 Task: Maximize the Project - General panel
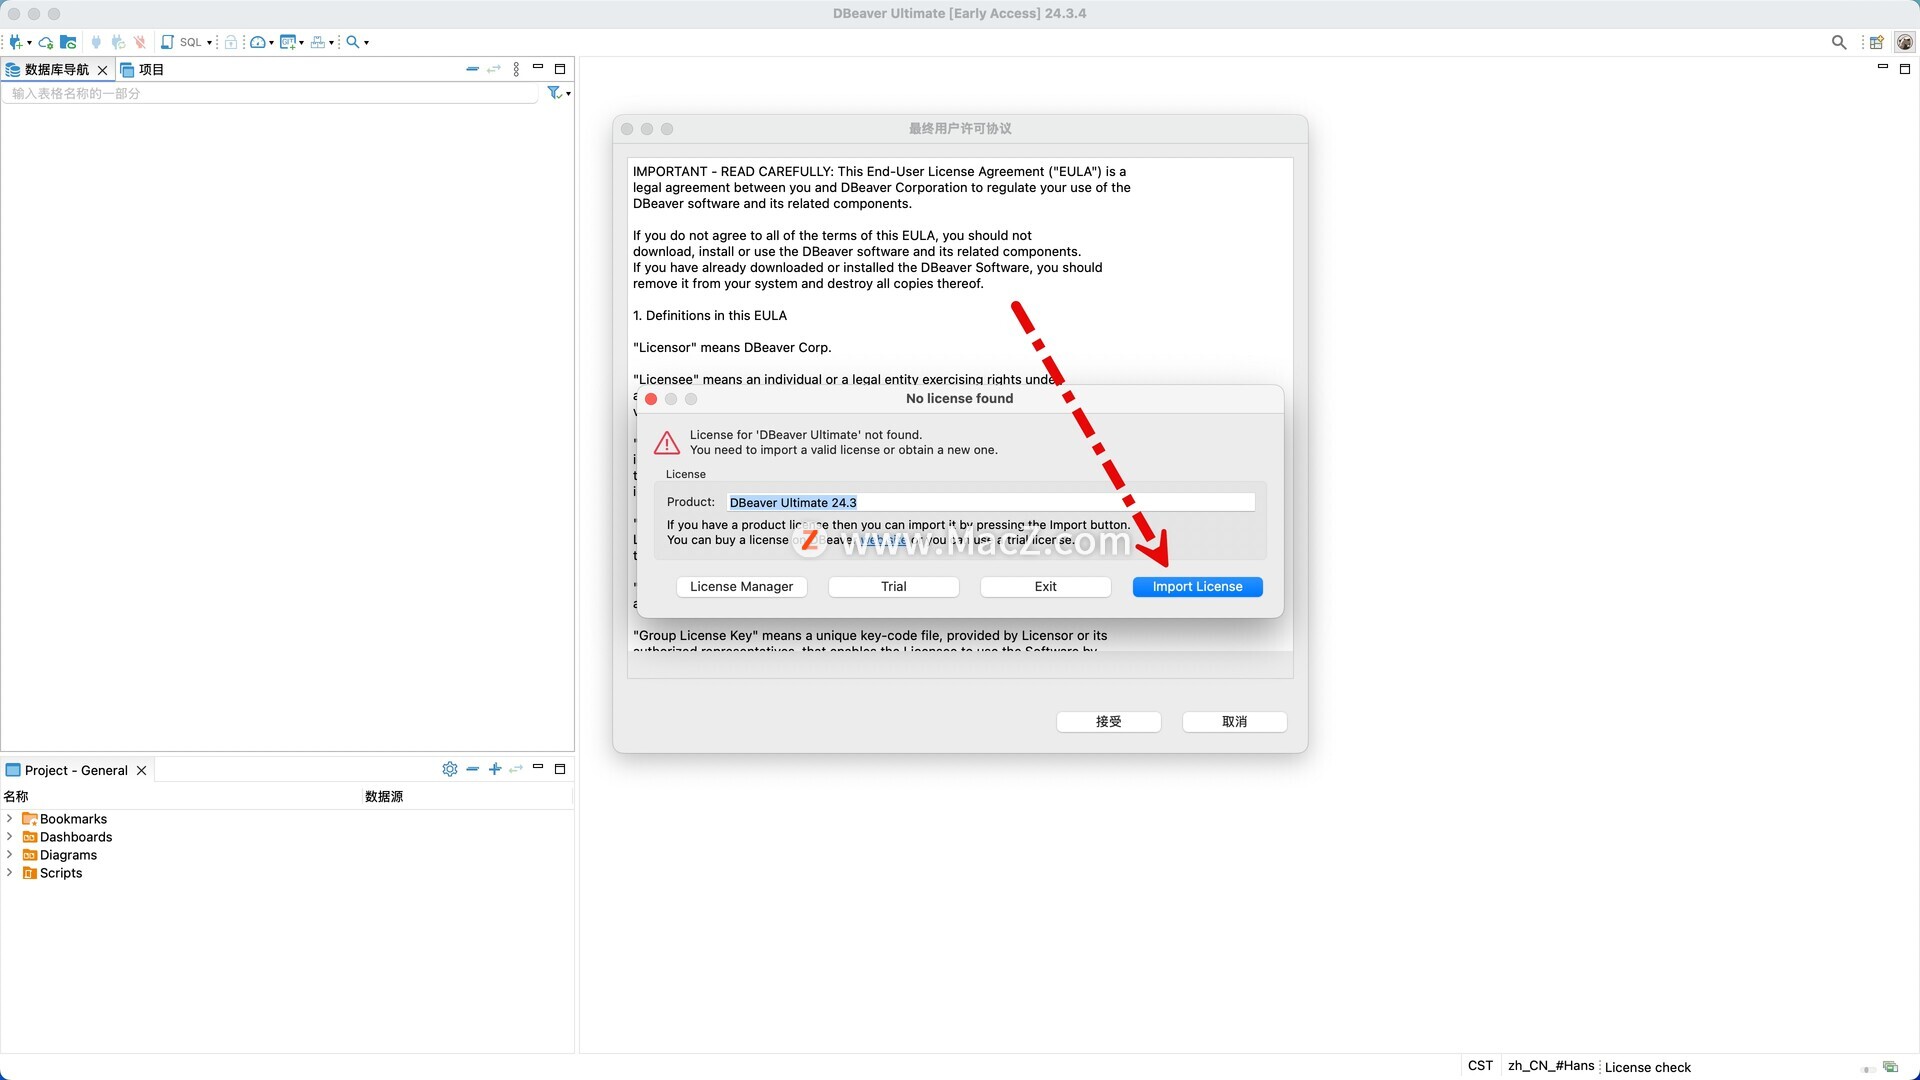(x=560, y=769)
